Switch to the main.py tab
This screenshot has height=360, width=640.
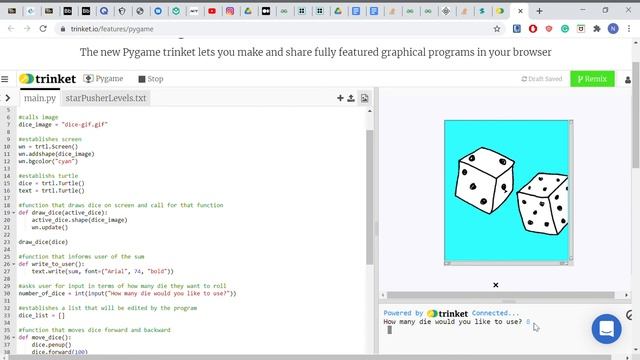point(40,98)
